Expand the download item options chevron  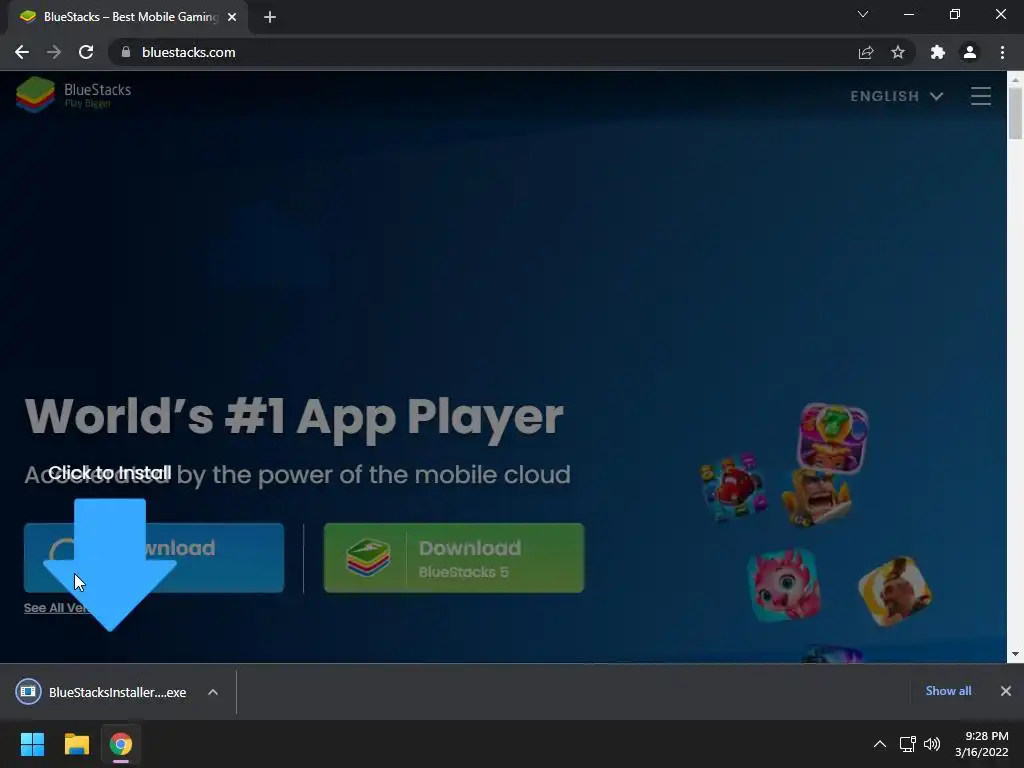point(213,692)
